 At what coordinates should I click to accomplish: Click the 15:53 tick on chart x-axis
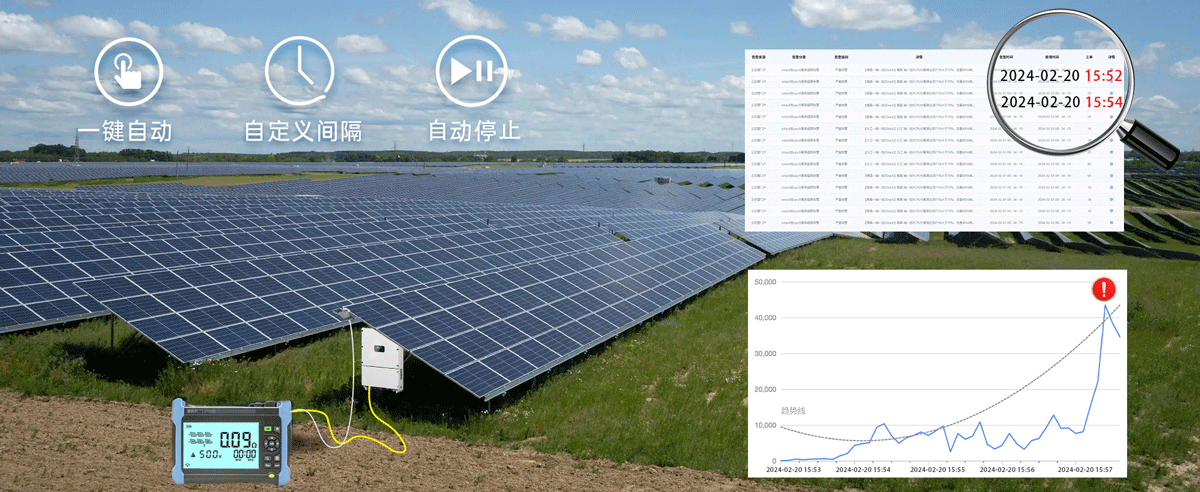coord(793,469)
